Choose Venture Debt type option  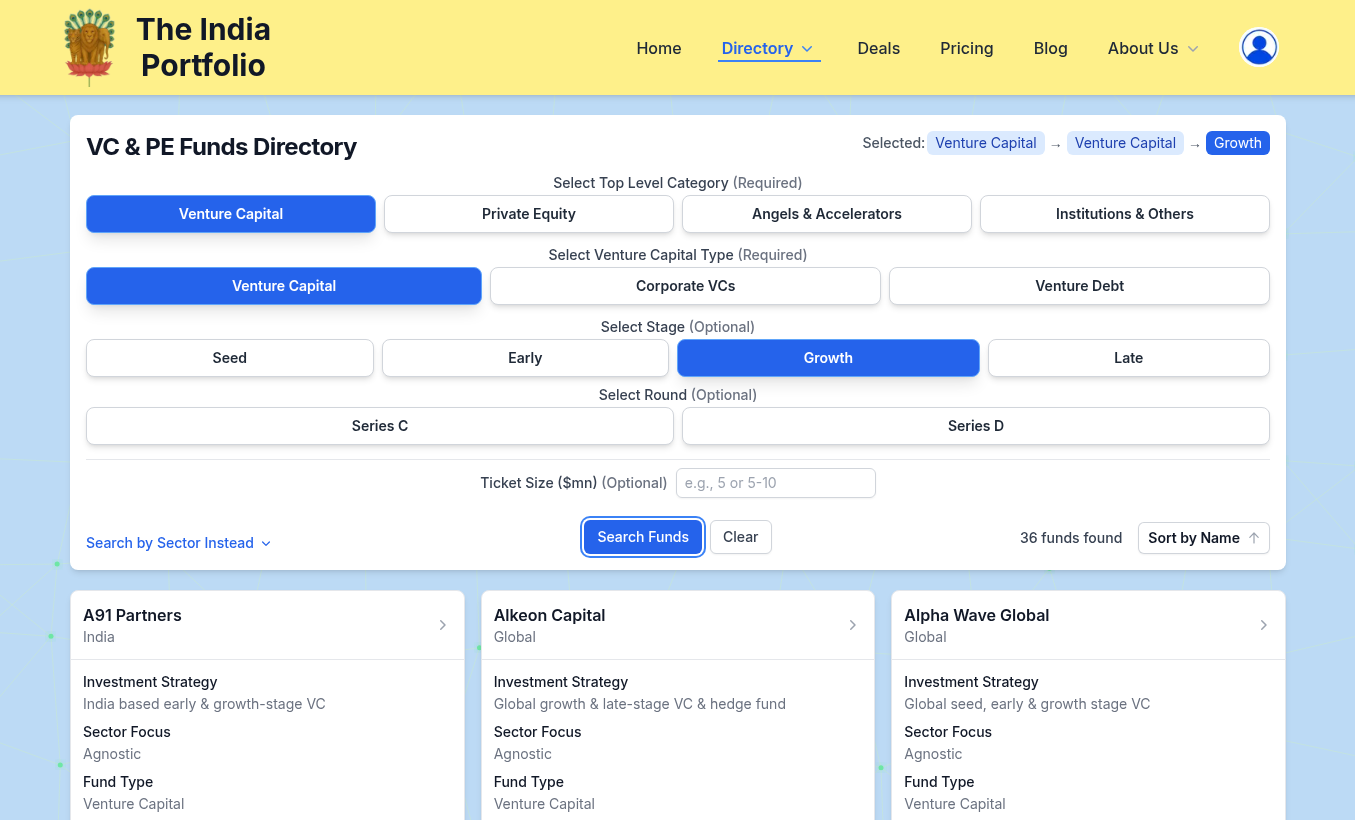pyautogui.click(x=1079, y=286)
